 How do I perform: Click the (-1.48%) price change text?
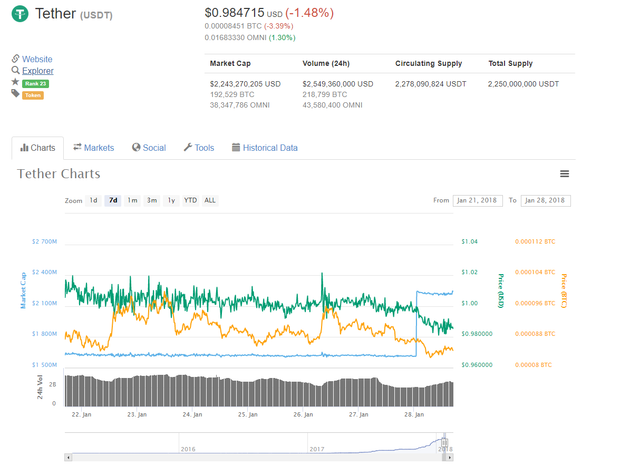coord(309,13)
